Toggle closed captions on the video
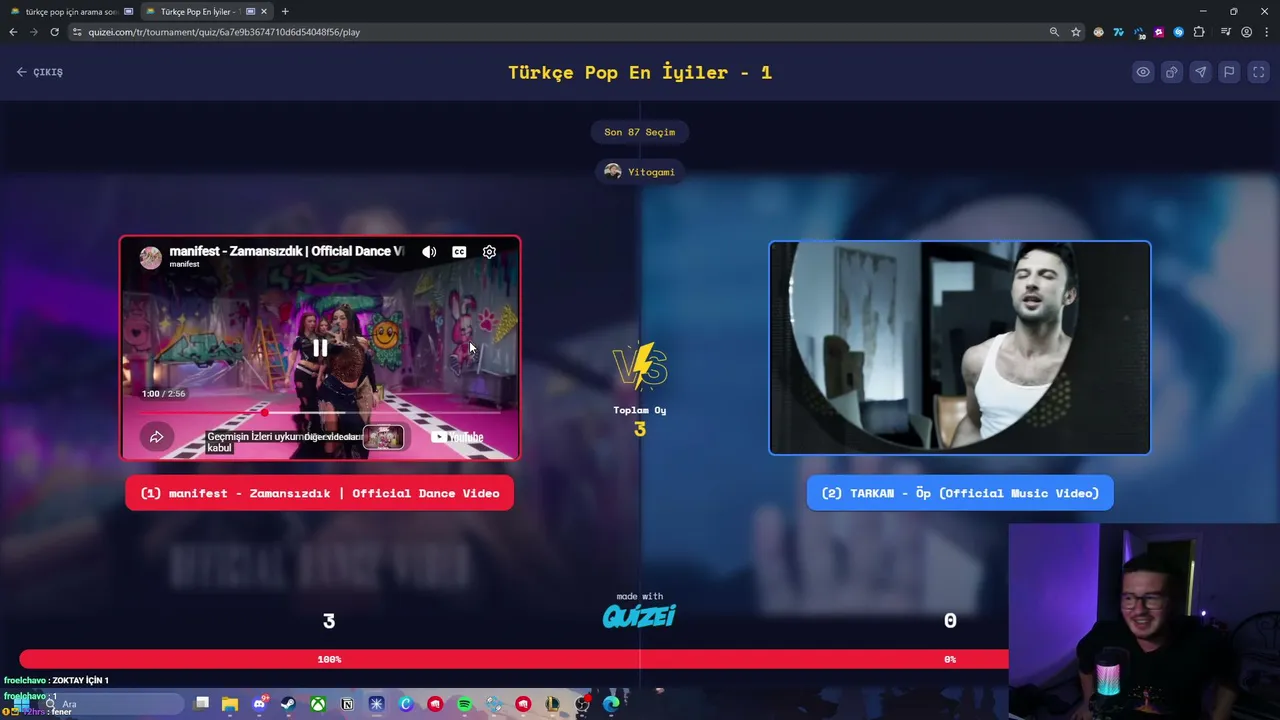This screenshot has height=720, width=1280. point(459,252)
